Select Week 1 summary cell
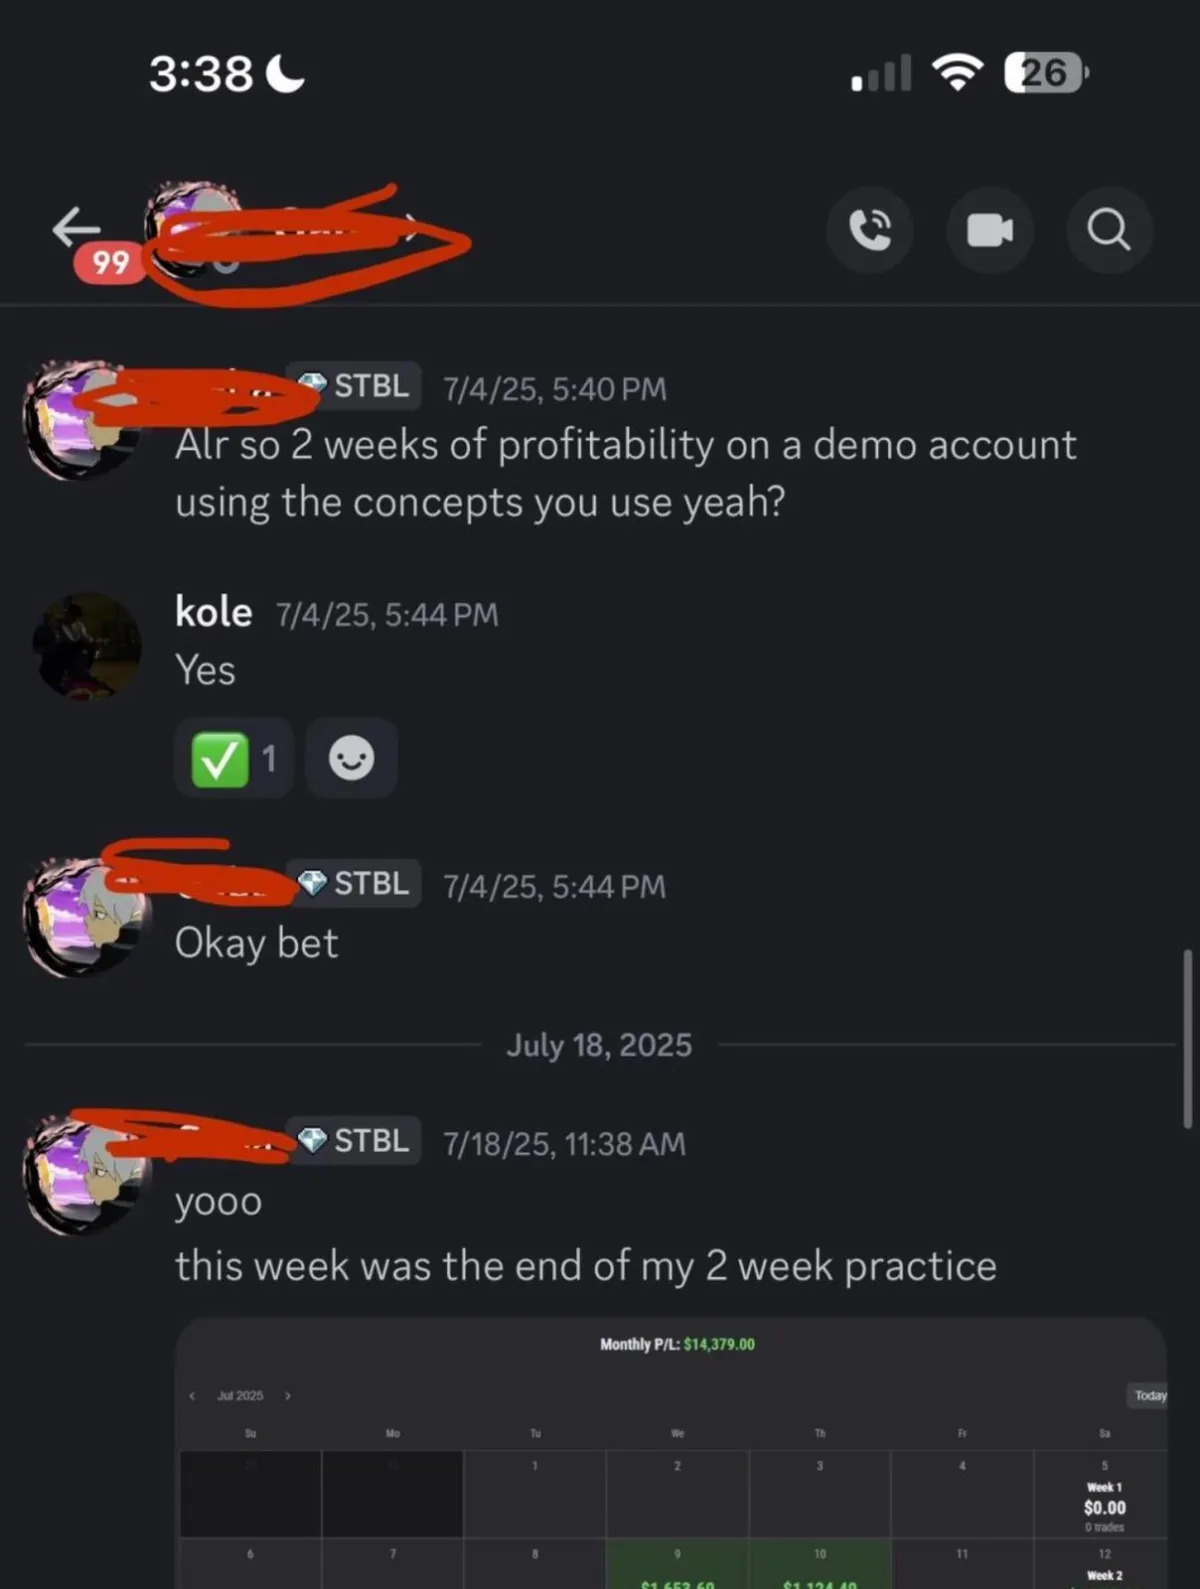Viewport: 1200px width, 1589px height. coord(1103,1498)
